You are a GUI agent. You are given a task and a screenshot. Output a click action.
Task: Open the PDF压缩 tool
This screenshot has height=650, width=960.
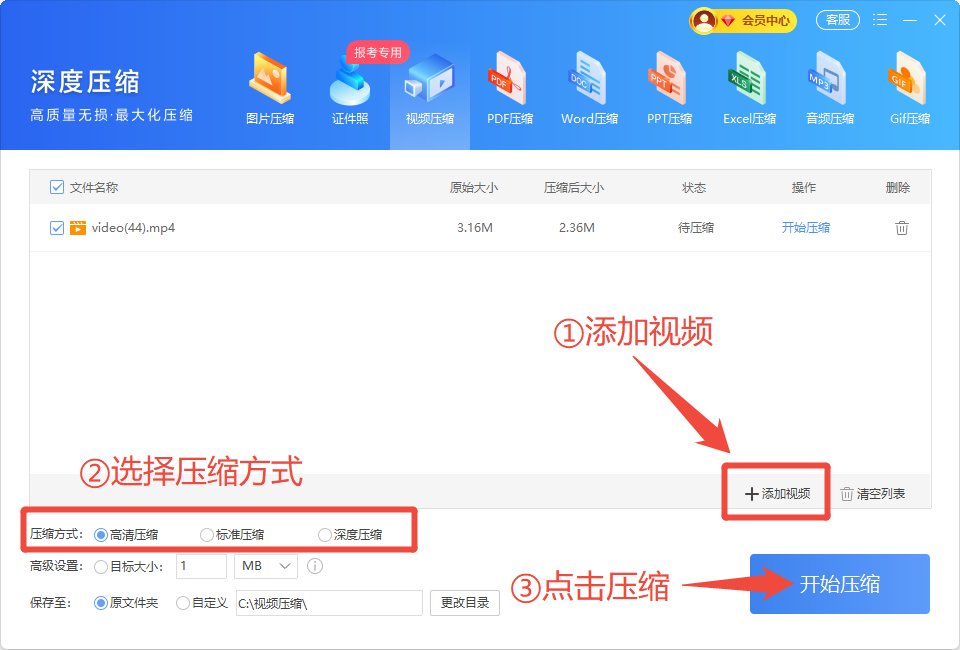(510, 92)
